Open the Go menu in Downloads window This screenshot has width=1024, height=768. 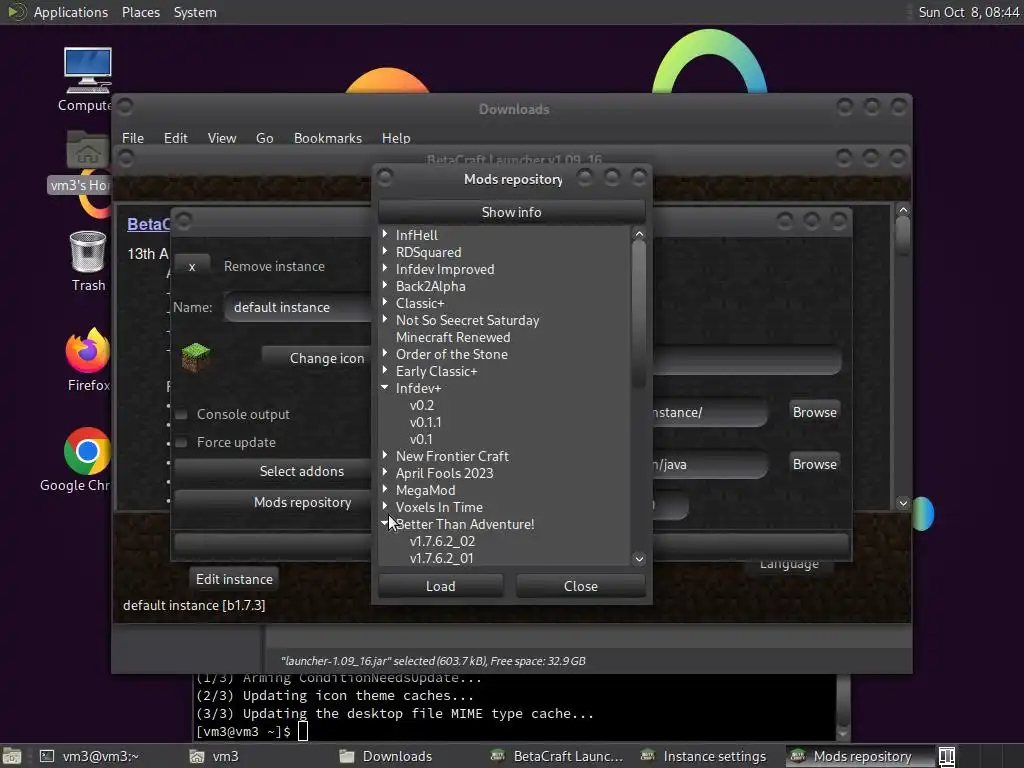coord(264,138)
